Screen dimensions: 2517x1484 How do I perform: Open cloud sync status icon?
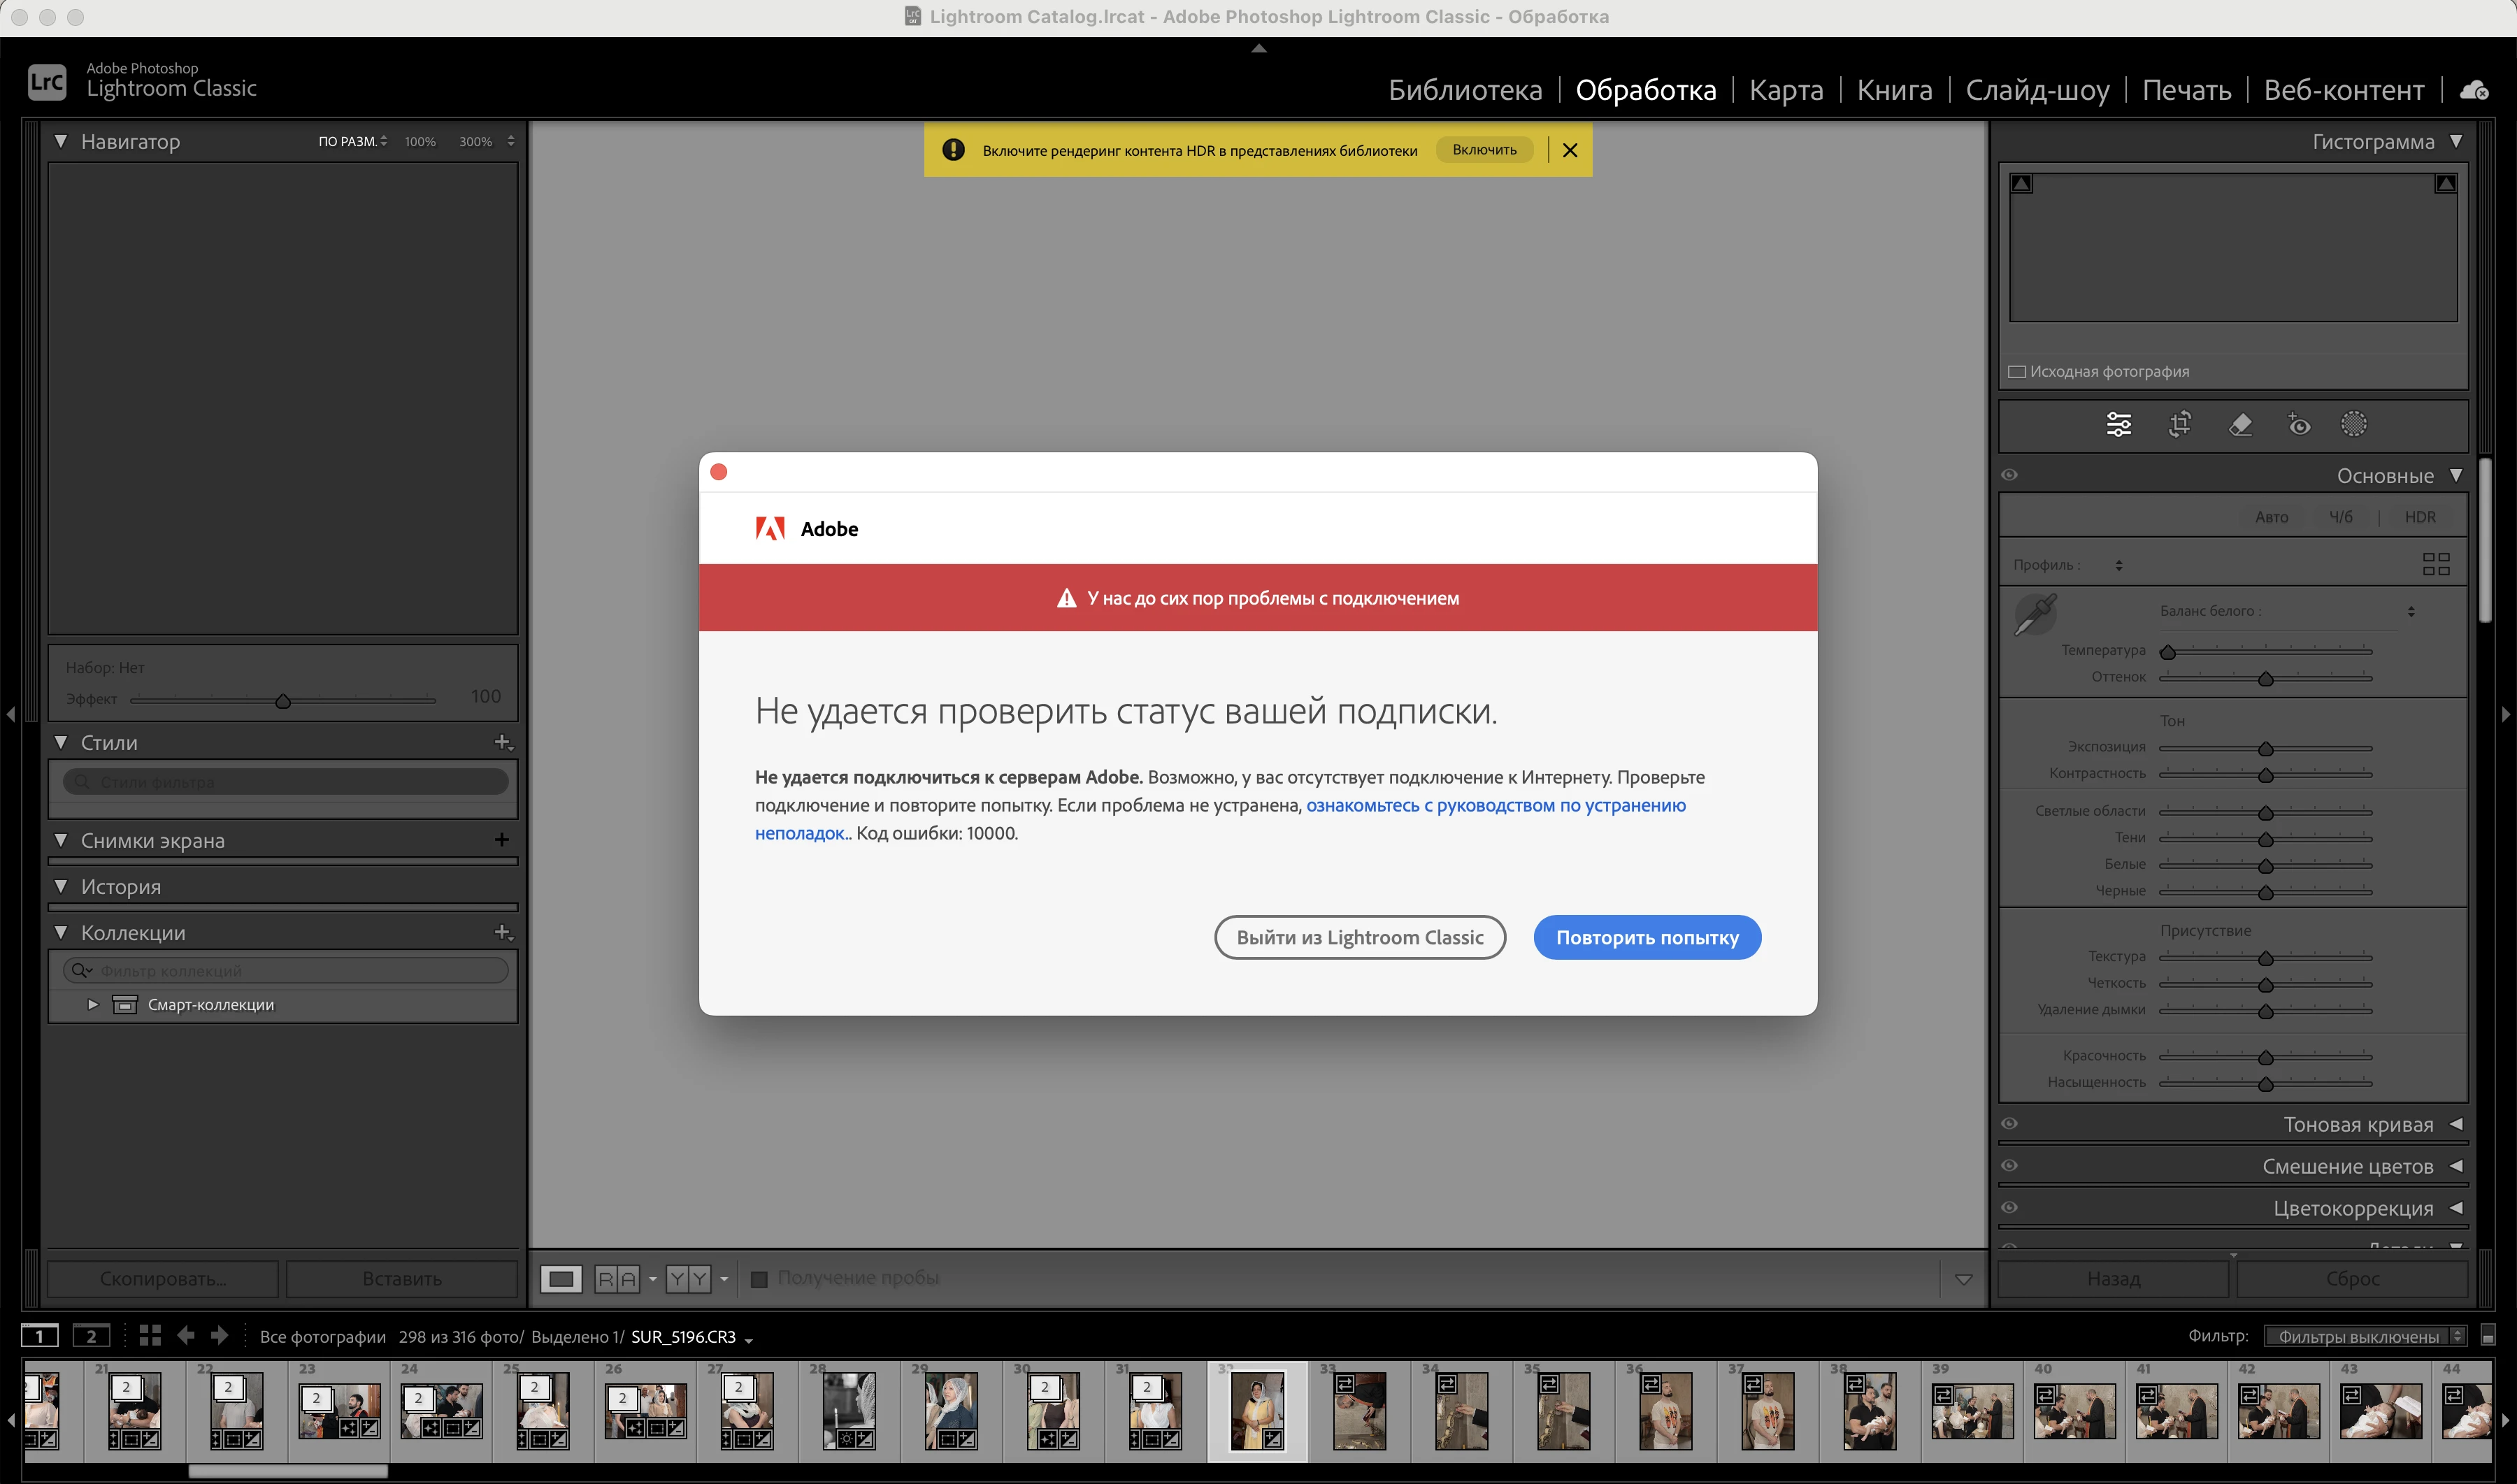[2474, 90]
